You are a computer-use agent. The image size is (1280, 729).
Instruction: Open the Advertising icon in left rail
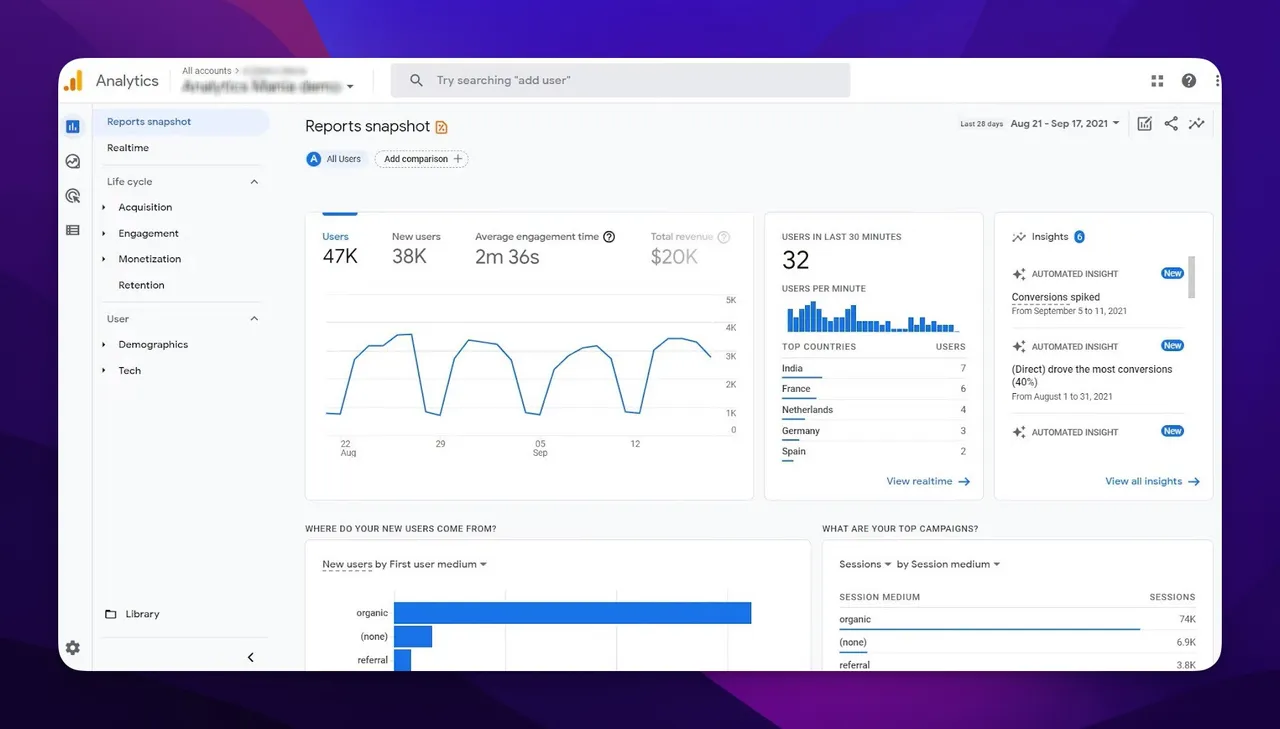click(x=73, y=196)
